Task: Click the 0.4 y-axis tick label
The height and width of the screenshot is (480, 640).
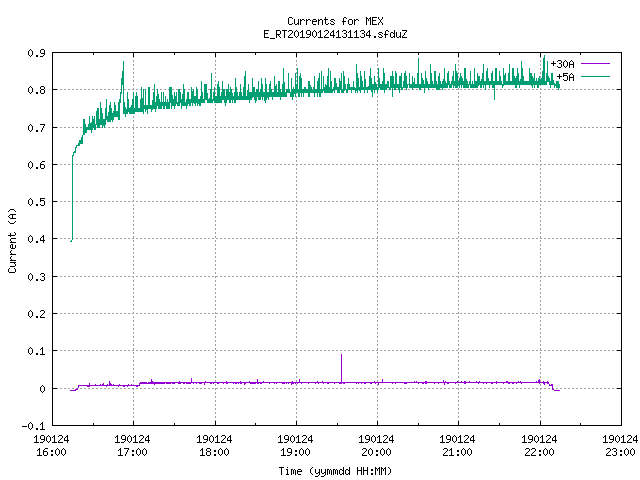Action: tap(37, 239)
